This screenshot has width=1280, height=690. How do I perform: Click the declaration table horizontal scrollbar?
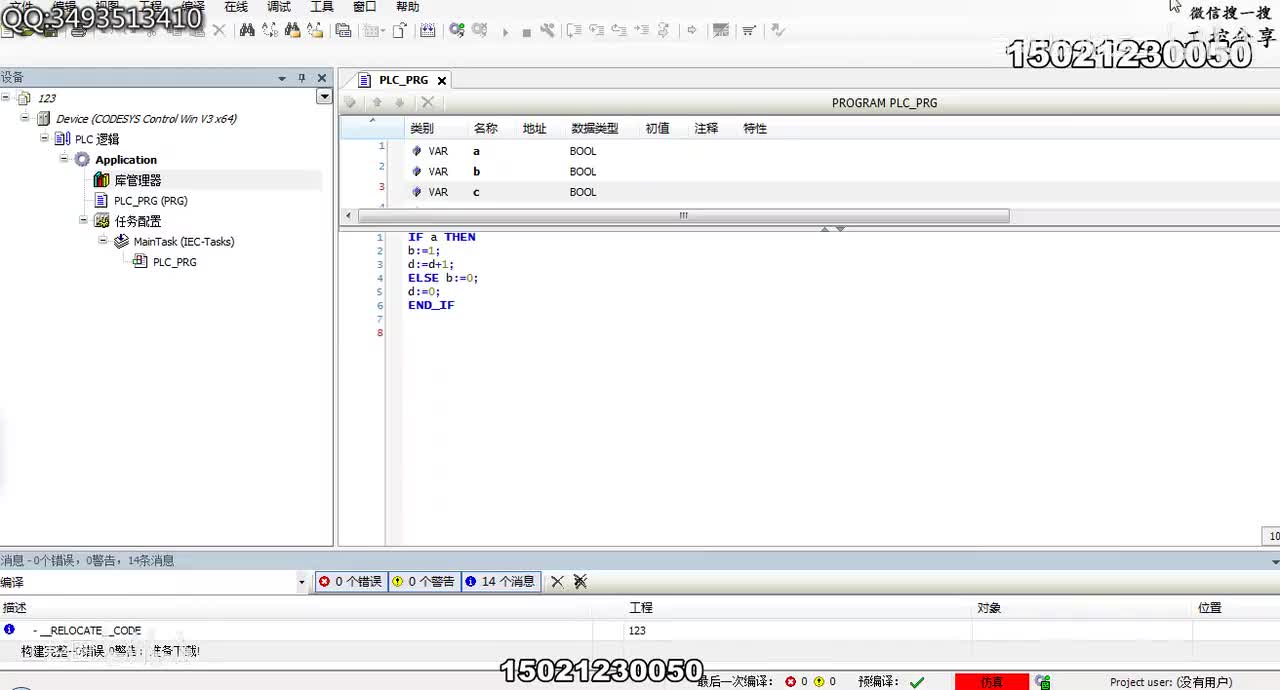click(x=684, y=216)
